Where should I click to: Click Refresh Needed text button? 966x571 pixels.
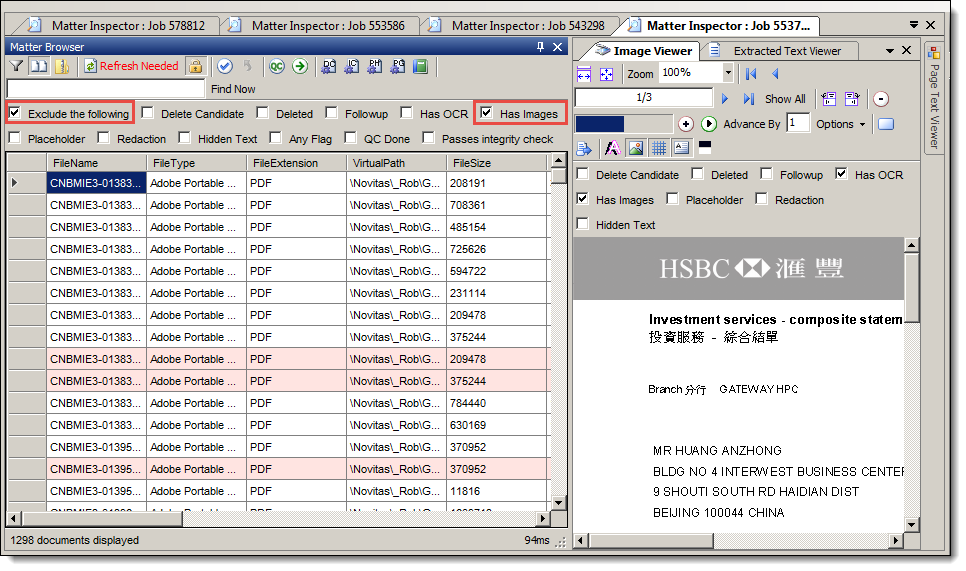pos(139,66)
